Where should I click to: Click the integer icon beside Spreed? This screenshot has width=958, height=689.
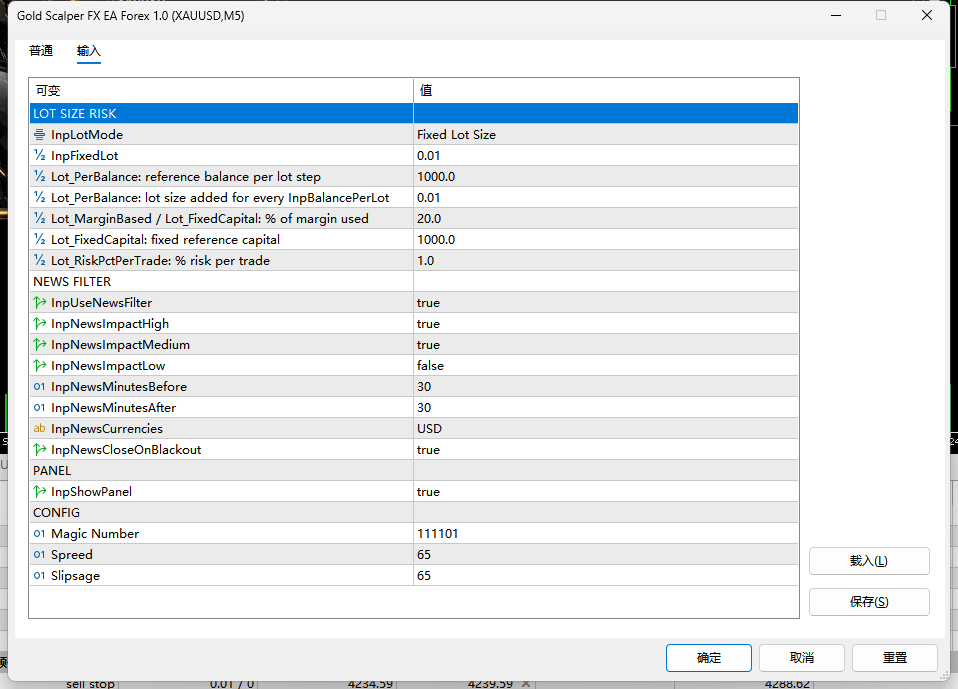[x=40, y=555]
